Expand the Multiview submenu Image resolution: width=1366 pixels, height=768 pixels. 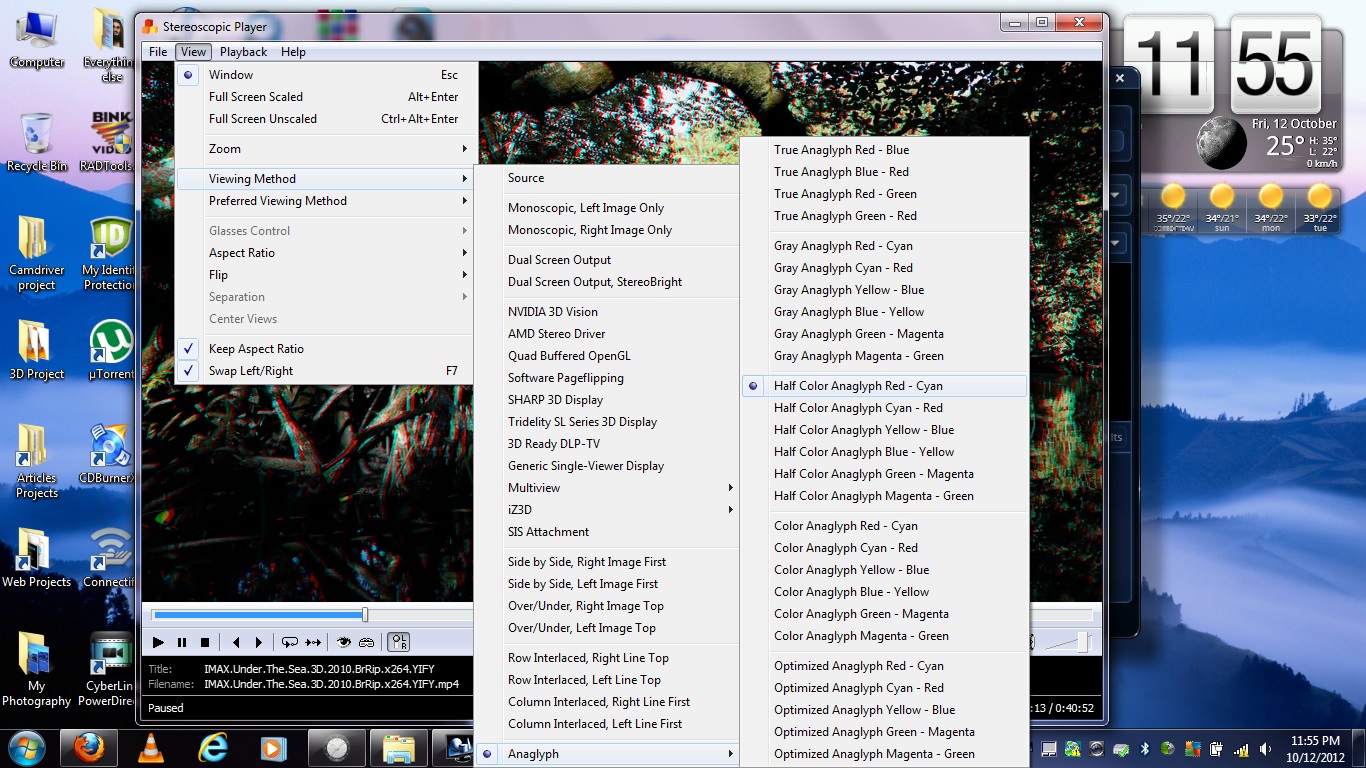pos(607,488)
